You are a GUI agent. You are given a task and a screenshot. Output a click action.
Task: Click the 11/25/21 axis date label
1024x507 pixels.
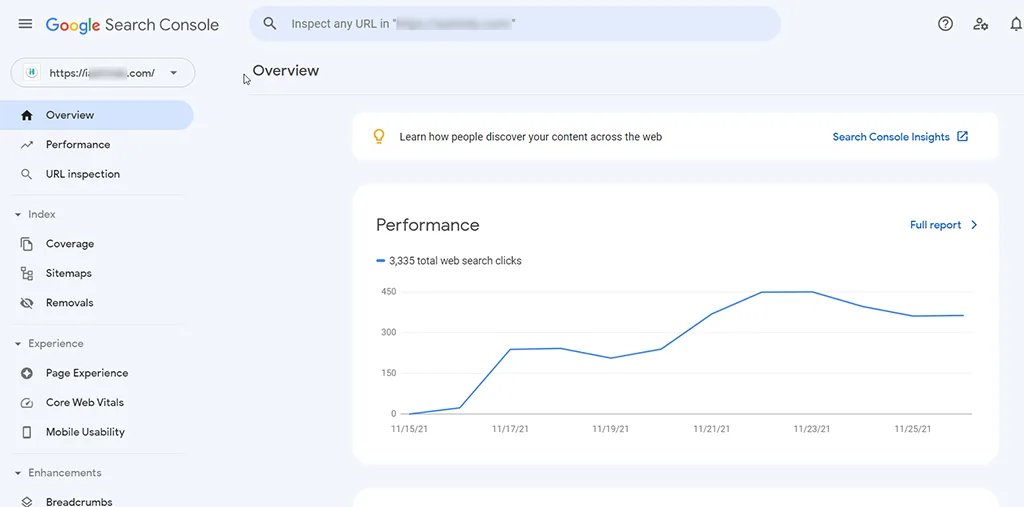click(913, 429)
